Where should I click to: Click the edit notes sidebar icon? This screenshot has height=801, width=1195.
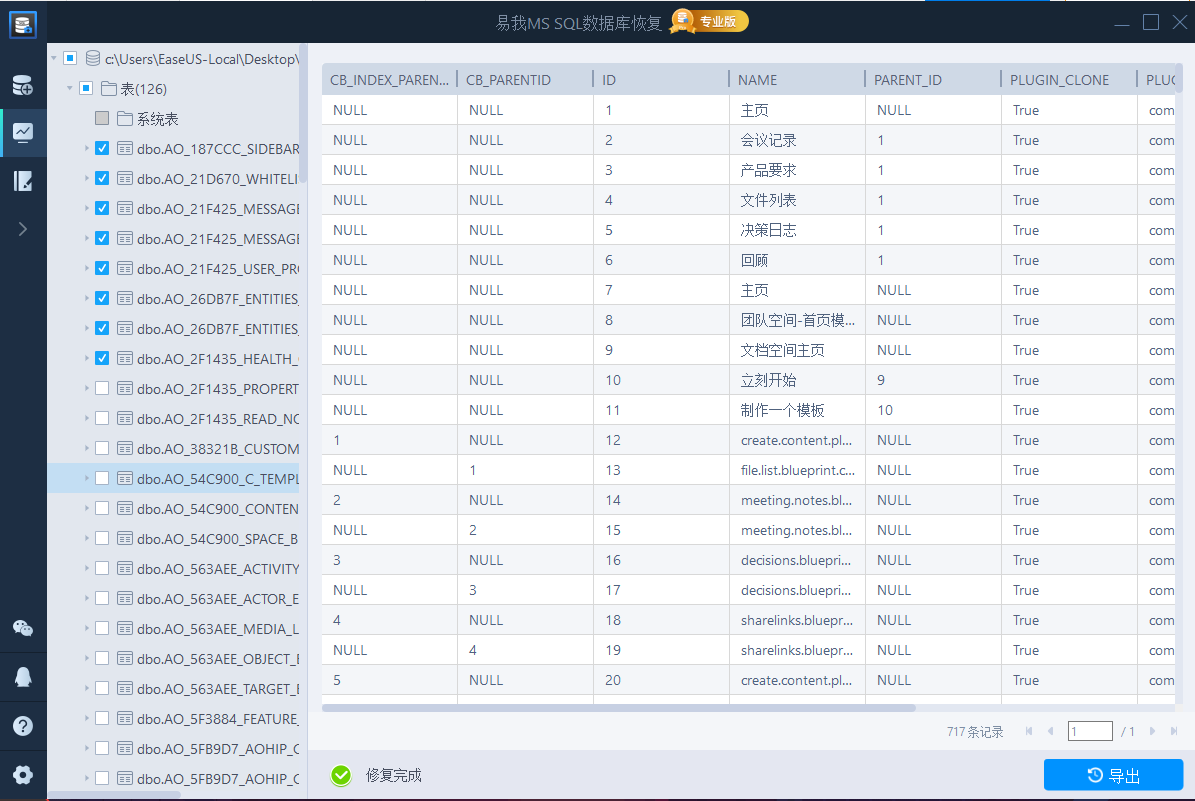(22, 181)
